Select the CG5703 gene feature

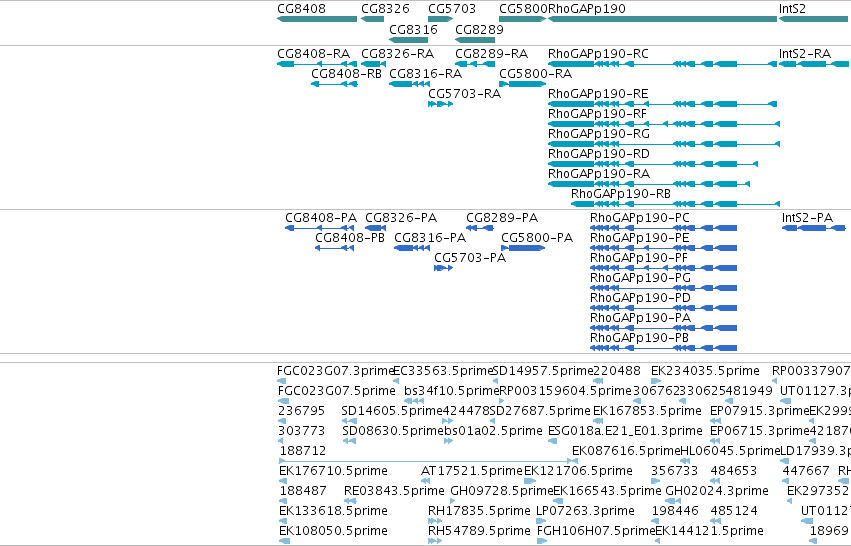tap(440, 19)
